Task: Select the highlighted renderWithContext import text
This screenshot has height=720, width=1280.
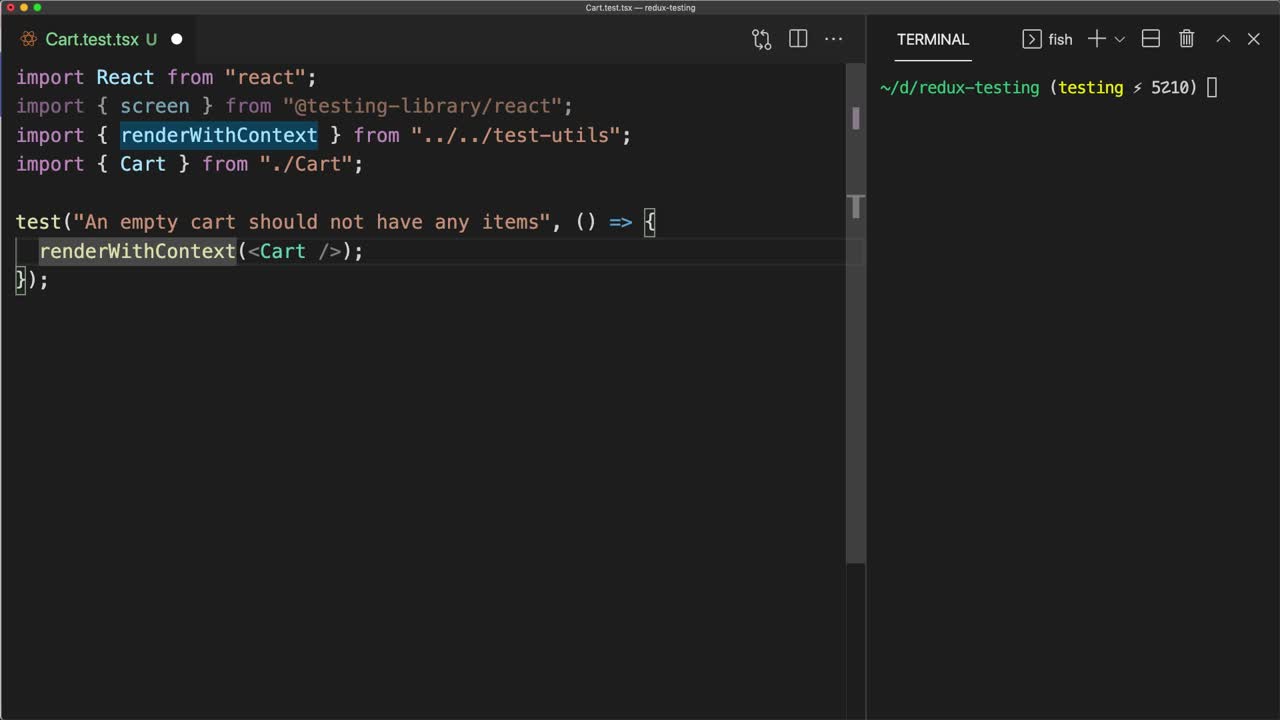Action: [219, 135]
